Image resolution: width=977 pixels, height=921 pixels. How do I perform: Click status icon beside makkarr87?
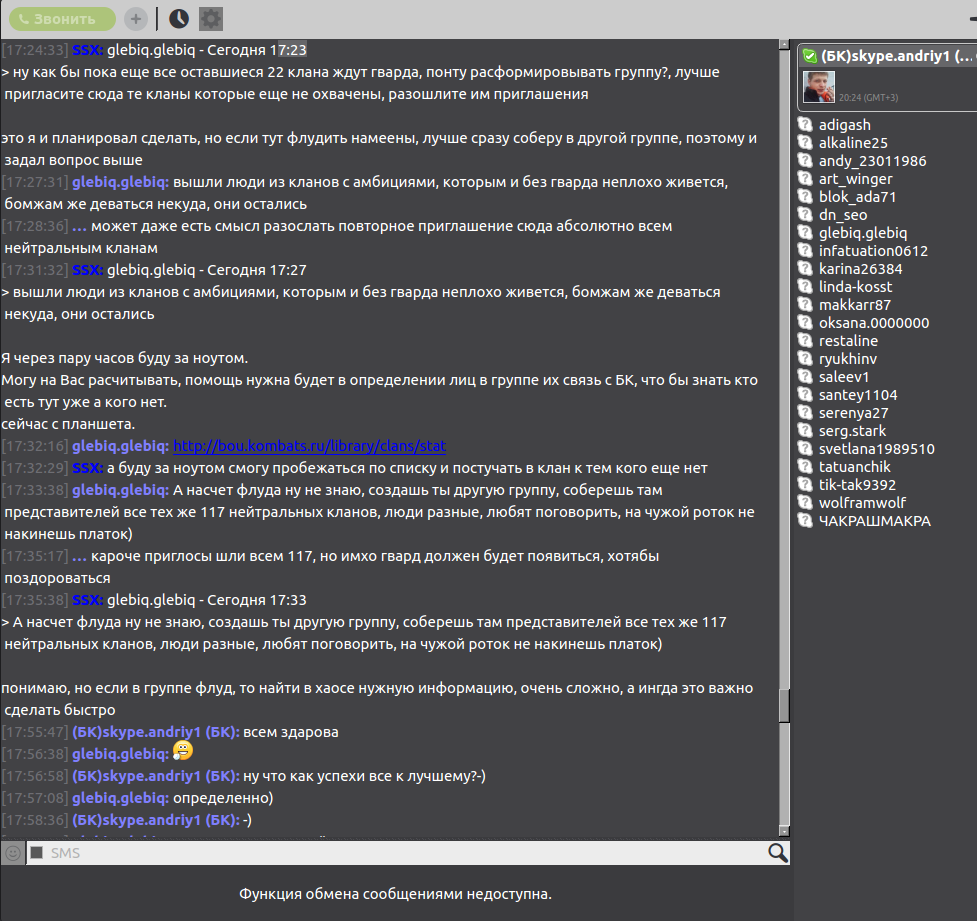coord(806,305)
